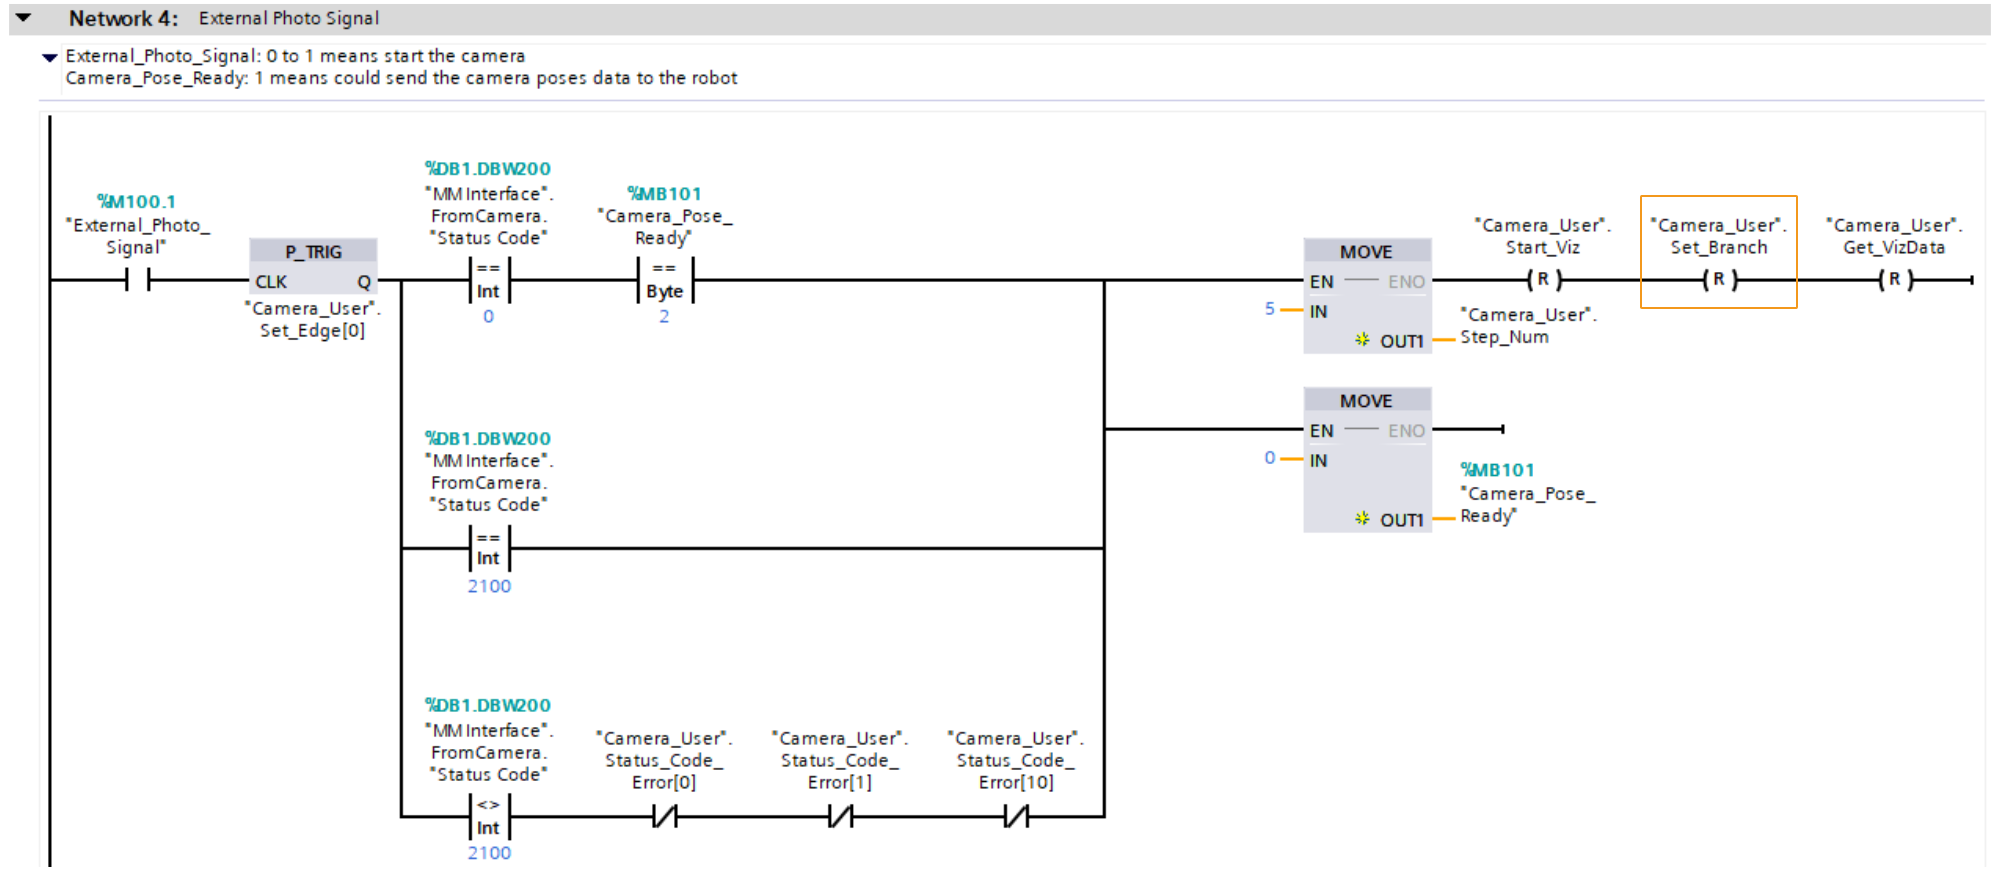
Task: Click the == Byte comparator for Camera_Pose_Ready
Action: pyautogui.click(x=664, y=281)
